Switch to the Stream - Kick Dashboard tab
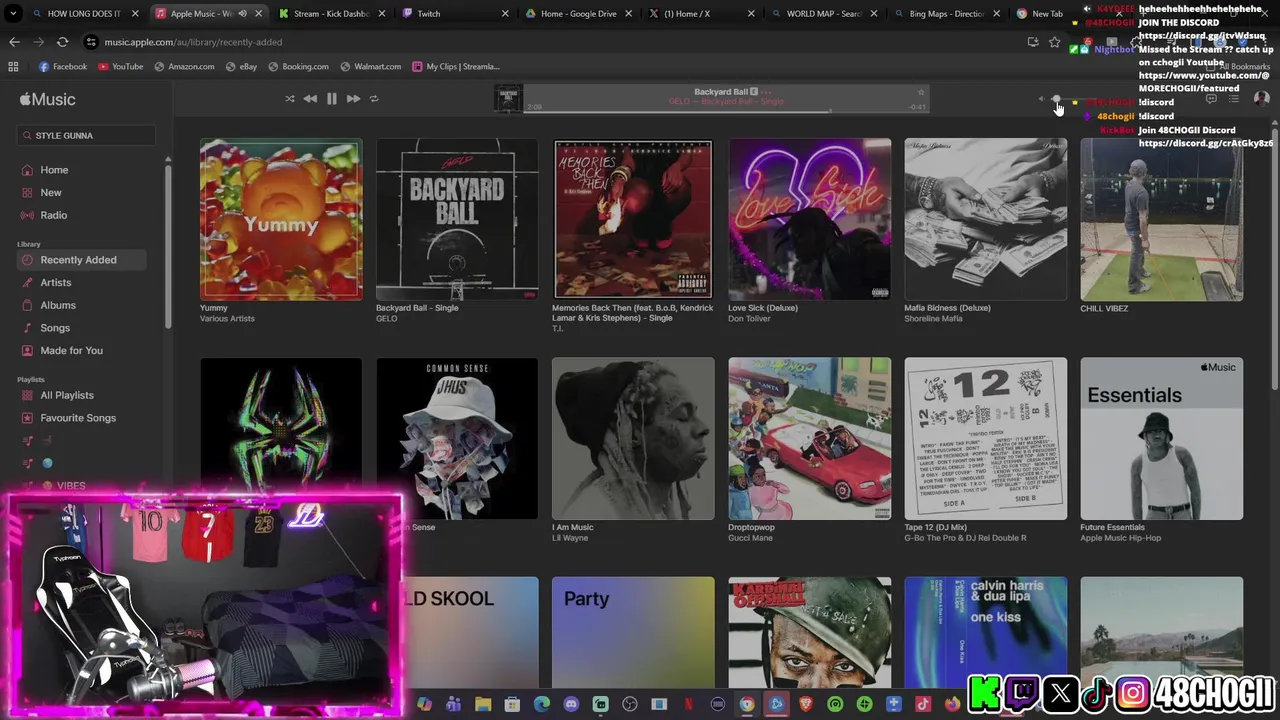The image size is (1280, 720). [330, 14]
